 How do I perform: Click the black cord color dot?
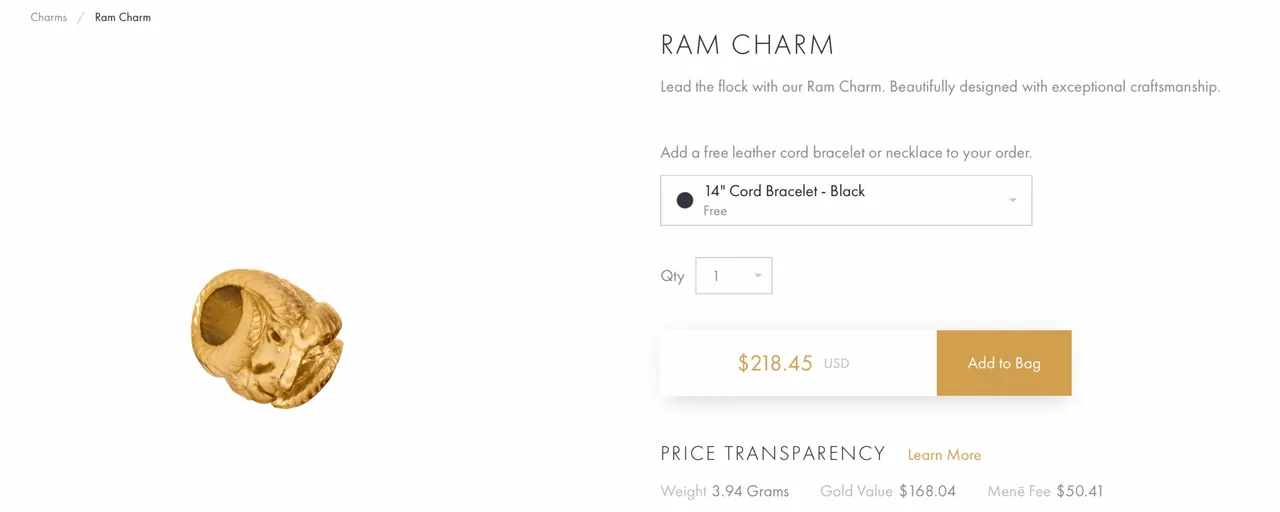click(x=685, y=200)
